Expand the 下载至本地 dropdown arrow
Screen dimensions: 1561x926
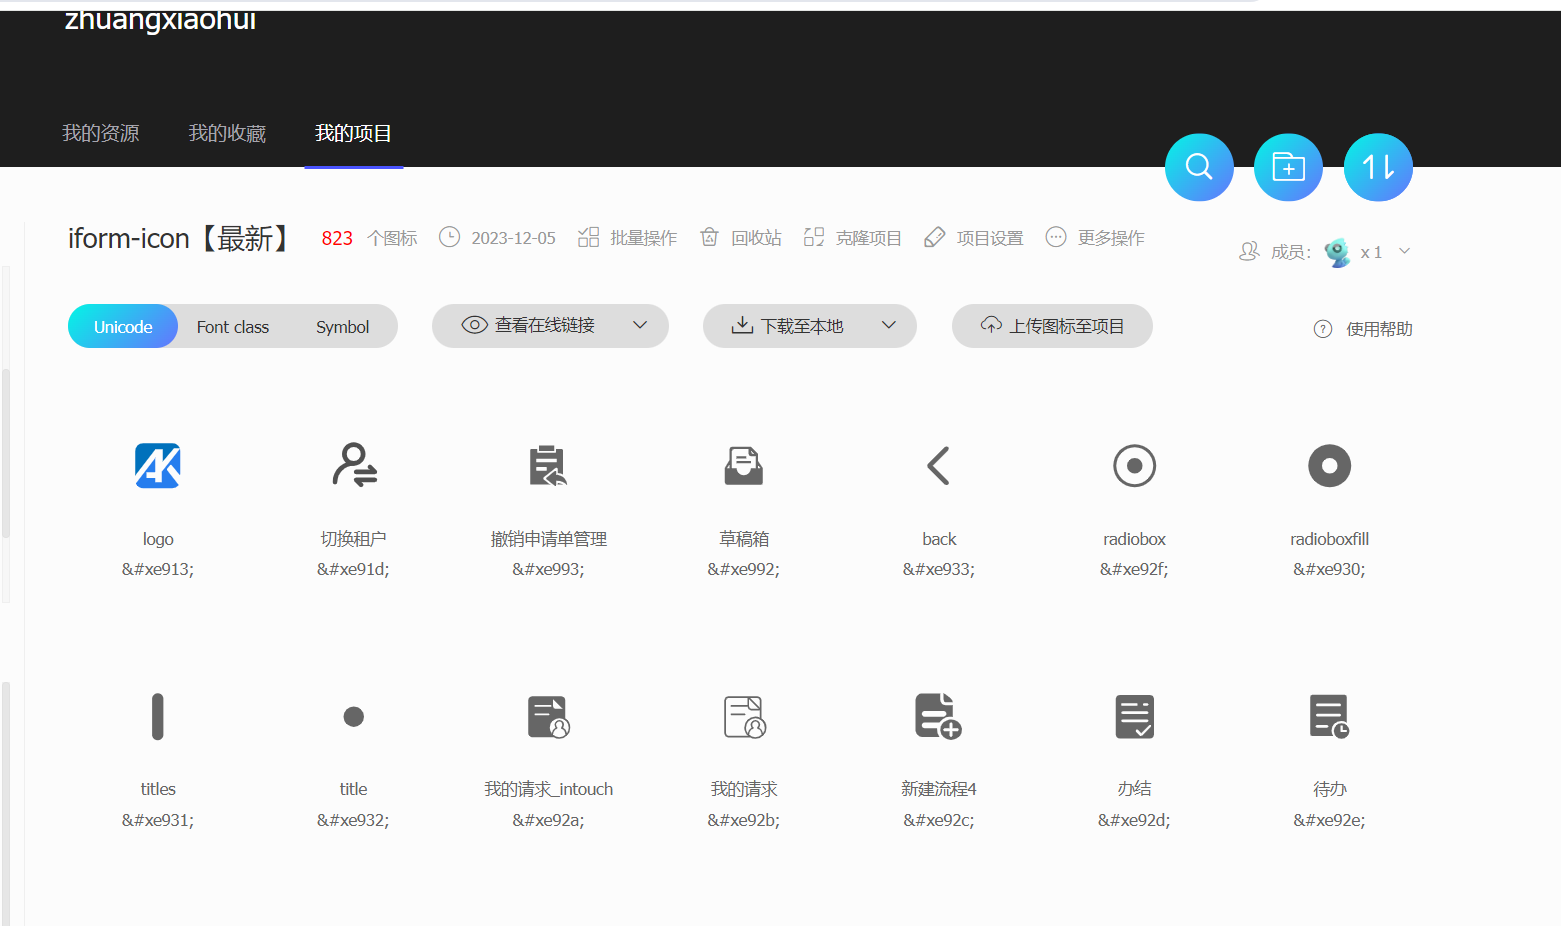[888, 326]
